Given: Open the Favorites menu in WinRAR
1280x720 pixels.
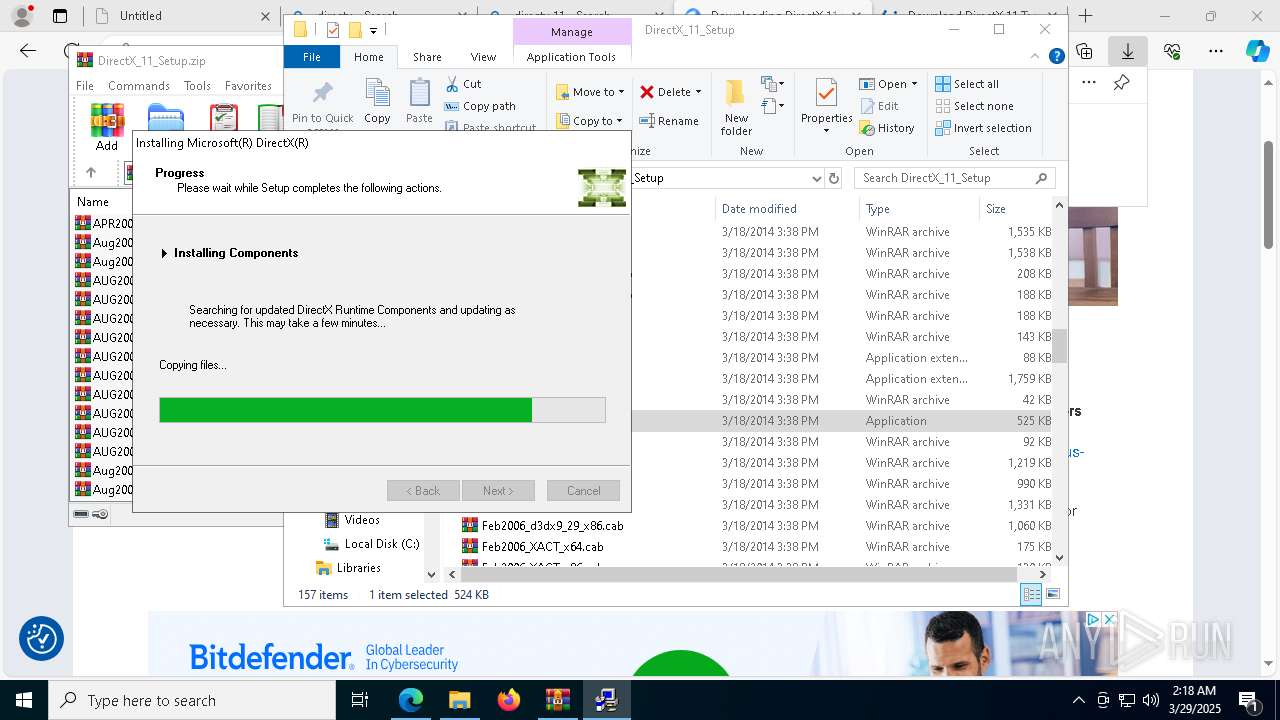Looking at the screenshot, I should click(x=248, y=86).
